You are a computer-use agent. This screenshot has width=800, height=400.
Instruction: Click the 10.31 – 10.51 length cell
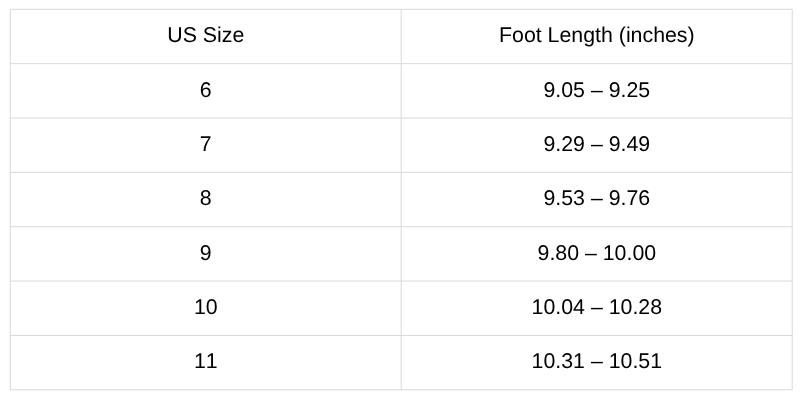point(596,362)
